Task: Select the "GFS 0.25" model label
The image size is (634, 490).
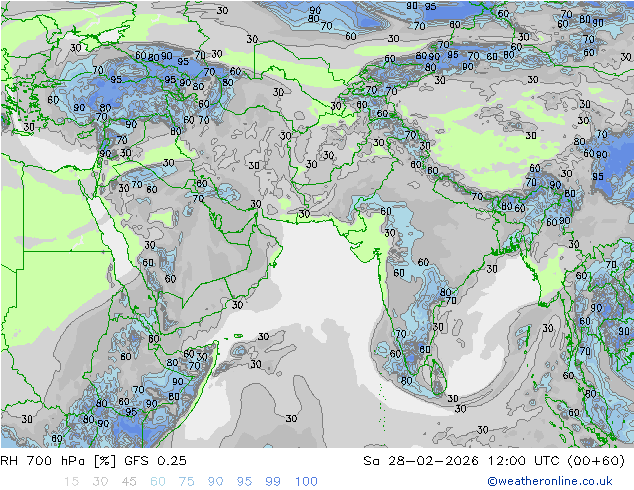Action: 155,460
